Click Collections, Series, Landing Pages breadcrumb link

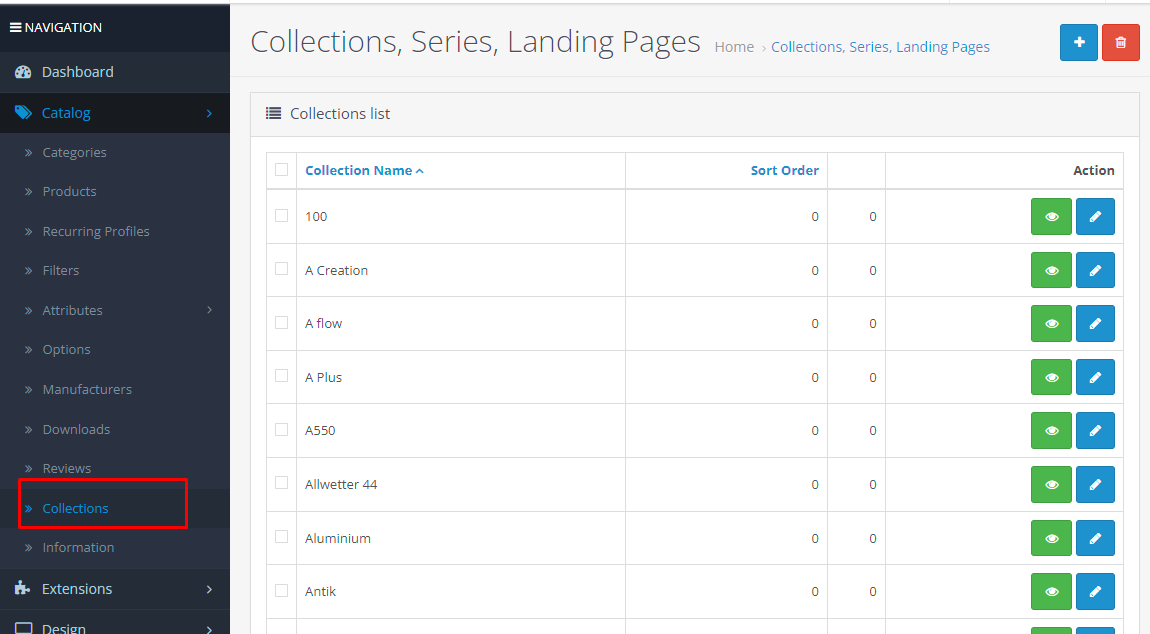click(880, 47)
